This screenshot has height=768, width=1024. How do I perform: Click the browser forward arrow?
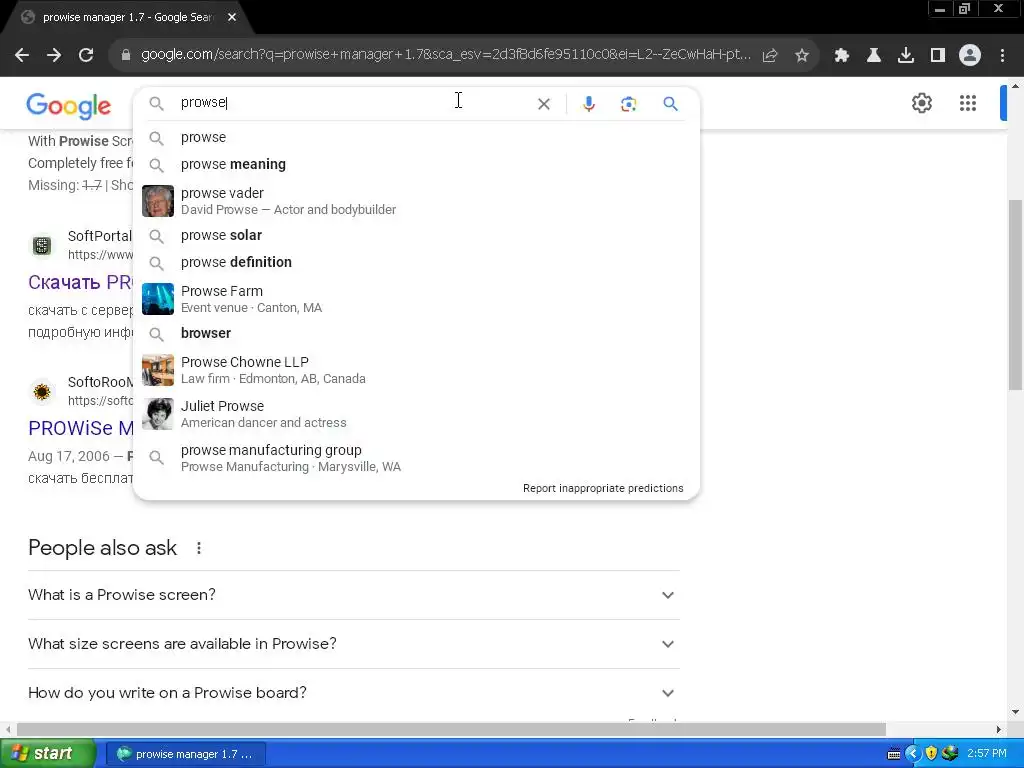point(54,56)
